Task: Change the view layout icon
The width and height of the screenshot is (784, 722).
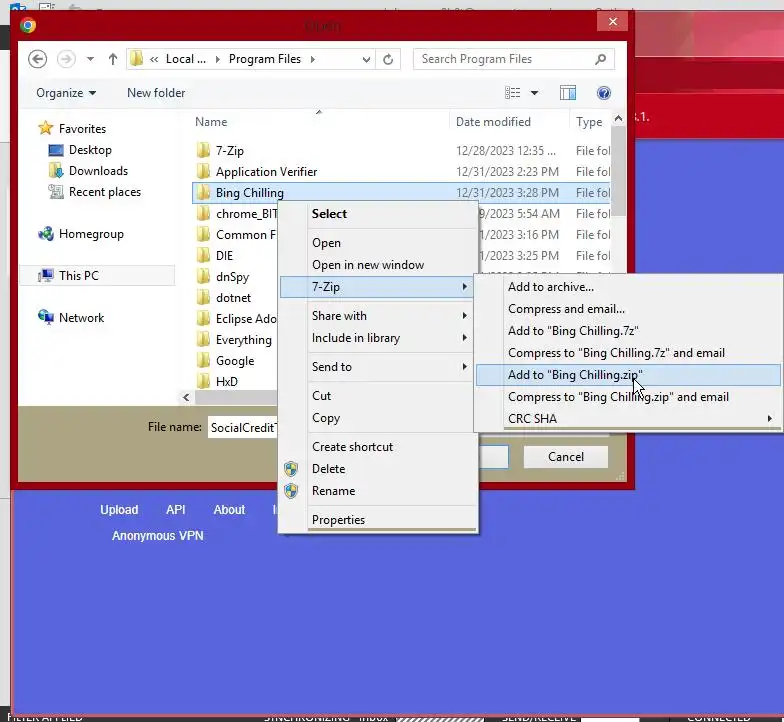Action: [512, 93]
